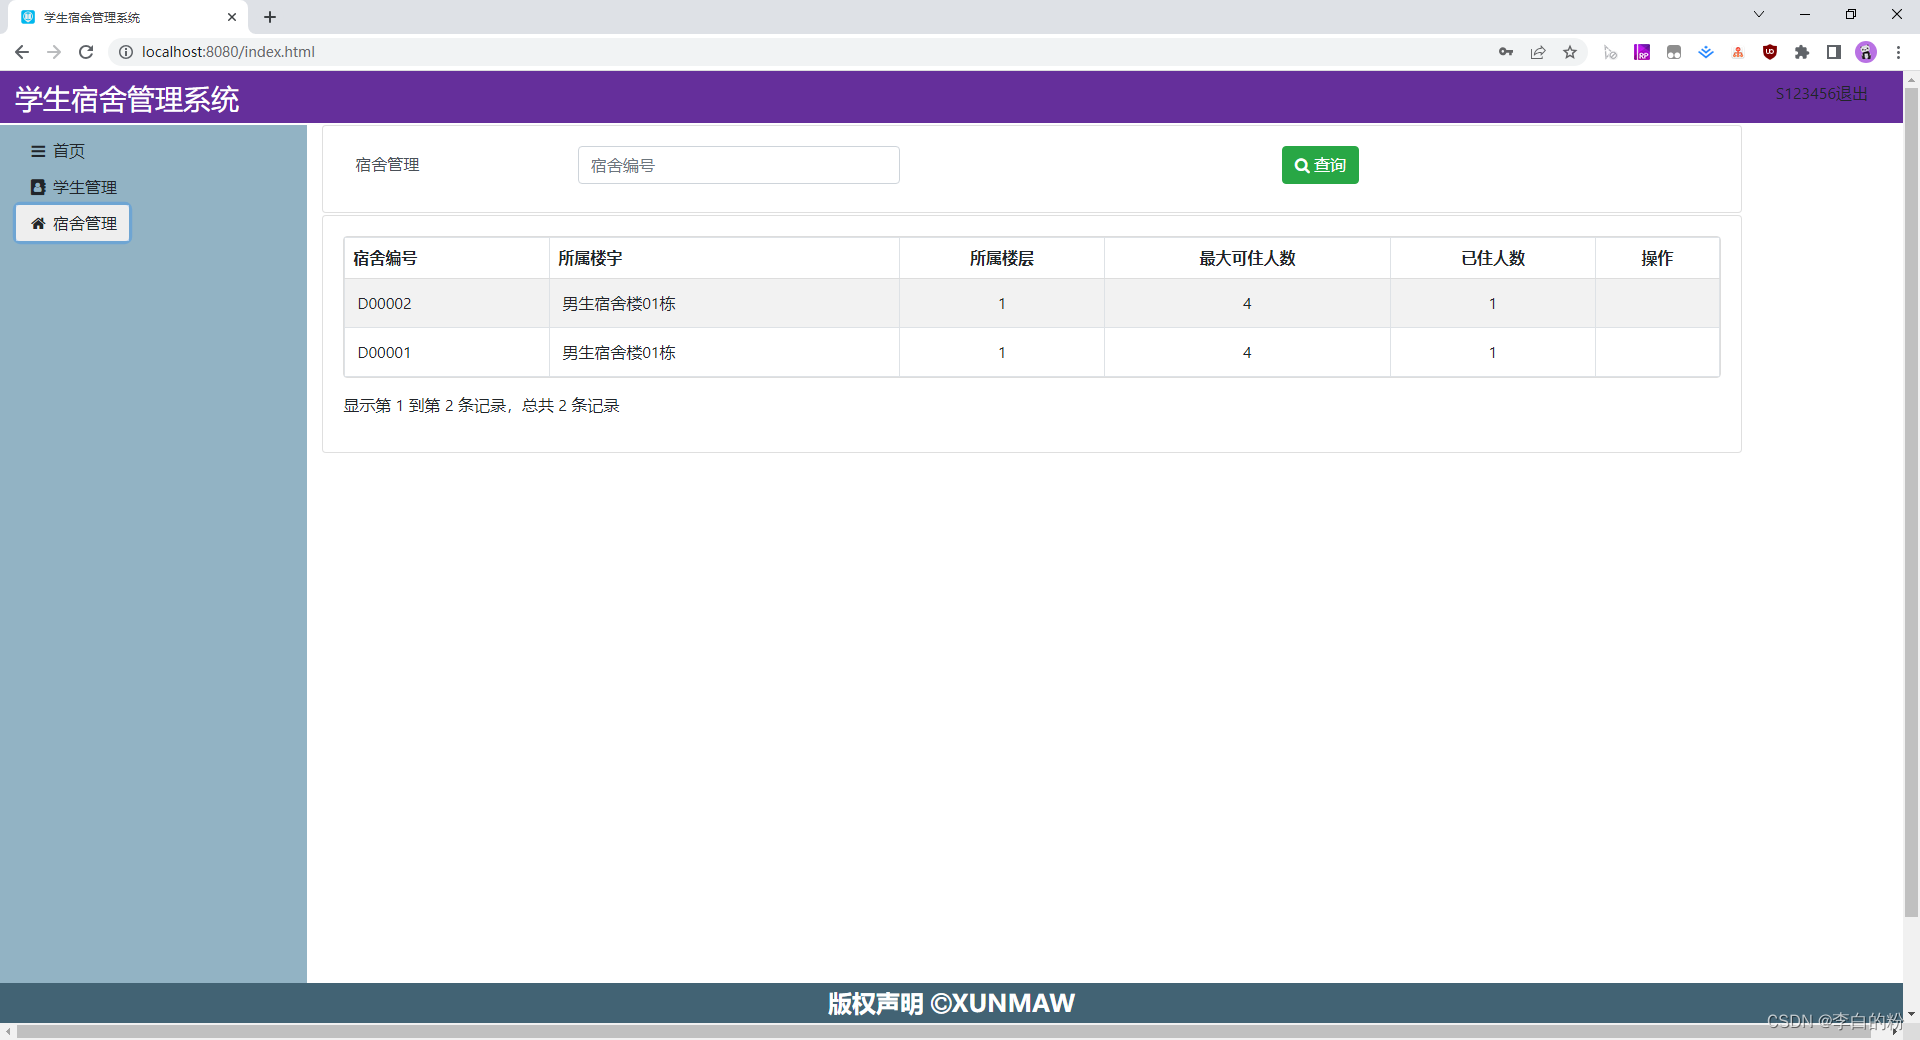
Task: Click the home icon beside 宿舍管理
Action: 38,223
